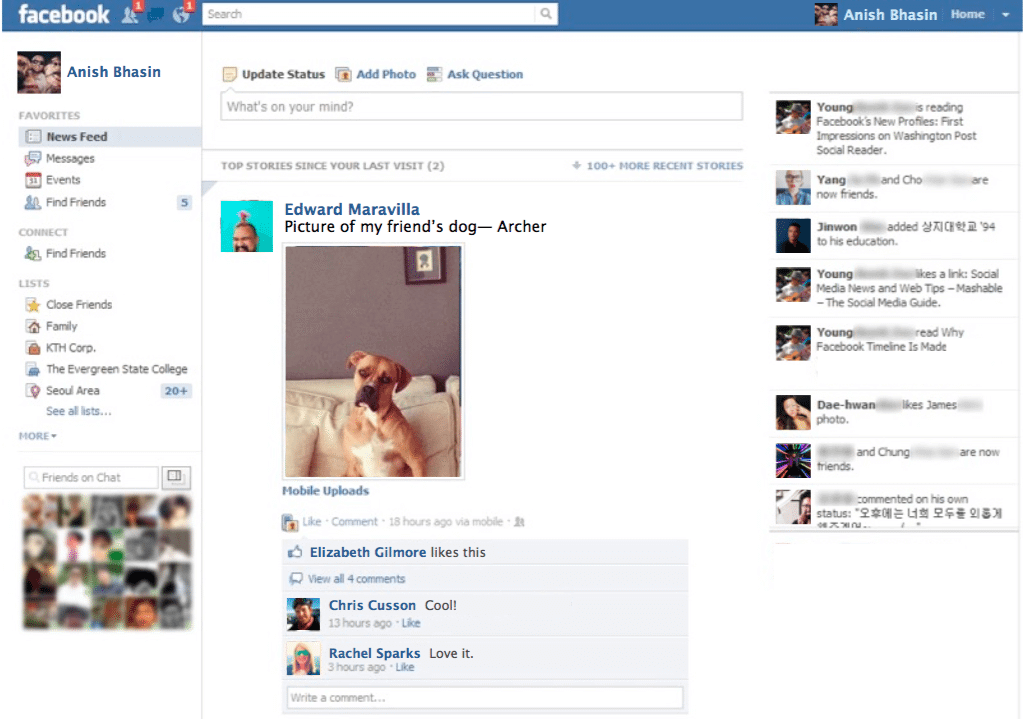Click Comment link under the photo
1023x719 pixels.
(354, 522)
